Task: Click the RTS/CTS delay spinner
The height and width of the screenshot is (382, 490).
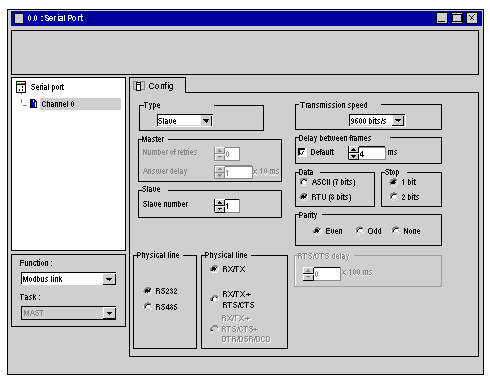Action: click(308, 274)
